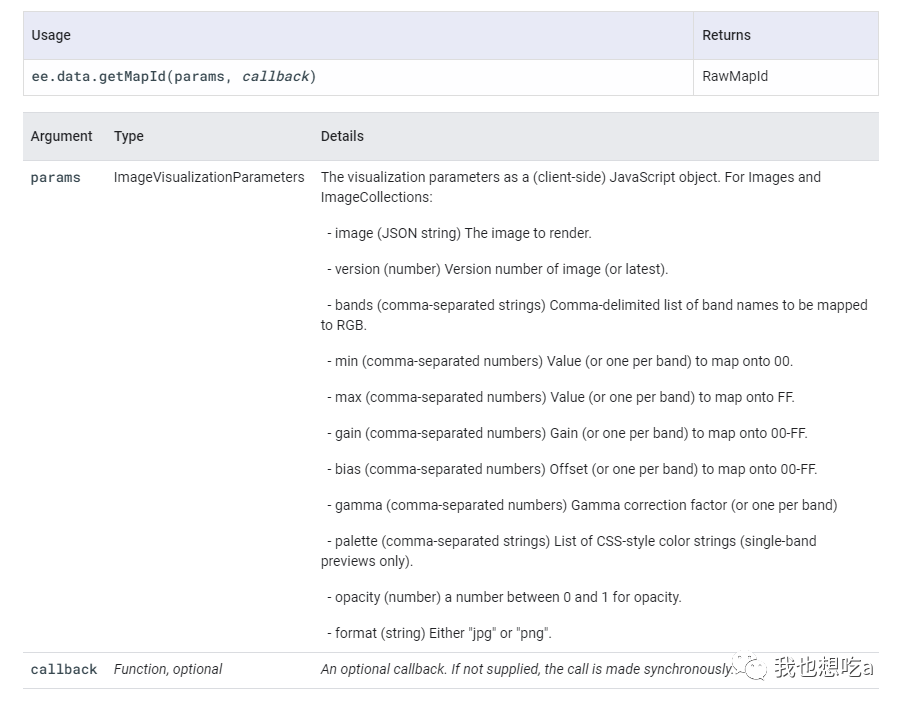
Task: Click the opacity (number) parameter line
Action: tap(504, 597)
